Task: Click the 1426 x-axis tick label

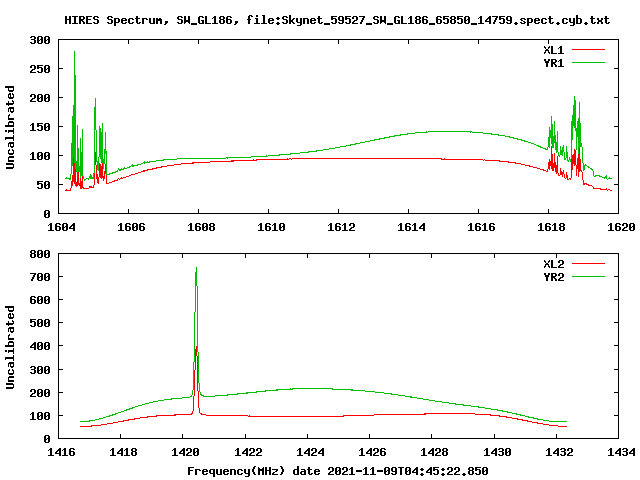Action: point(372,452)
